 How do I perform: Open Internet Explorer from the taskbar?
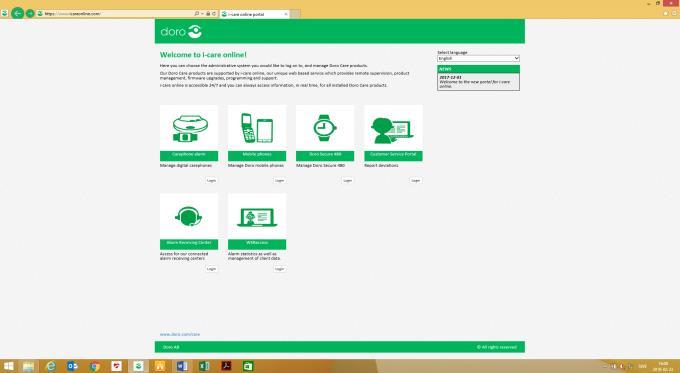[51, 366]
